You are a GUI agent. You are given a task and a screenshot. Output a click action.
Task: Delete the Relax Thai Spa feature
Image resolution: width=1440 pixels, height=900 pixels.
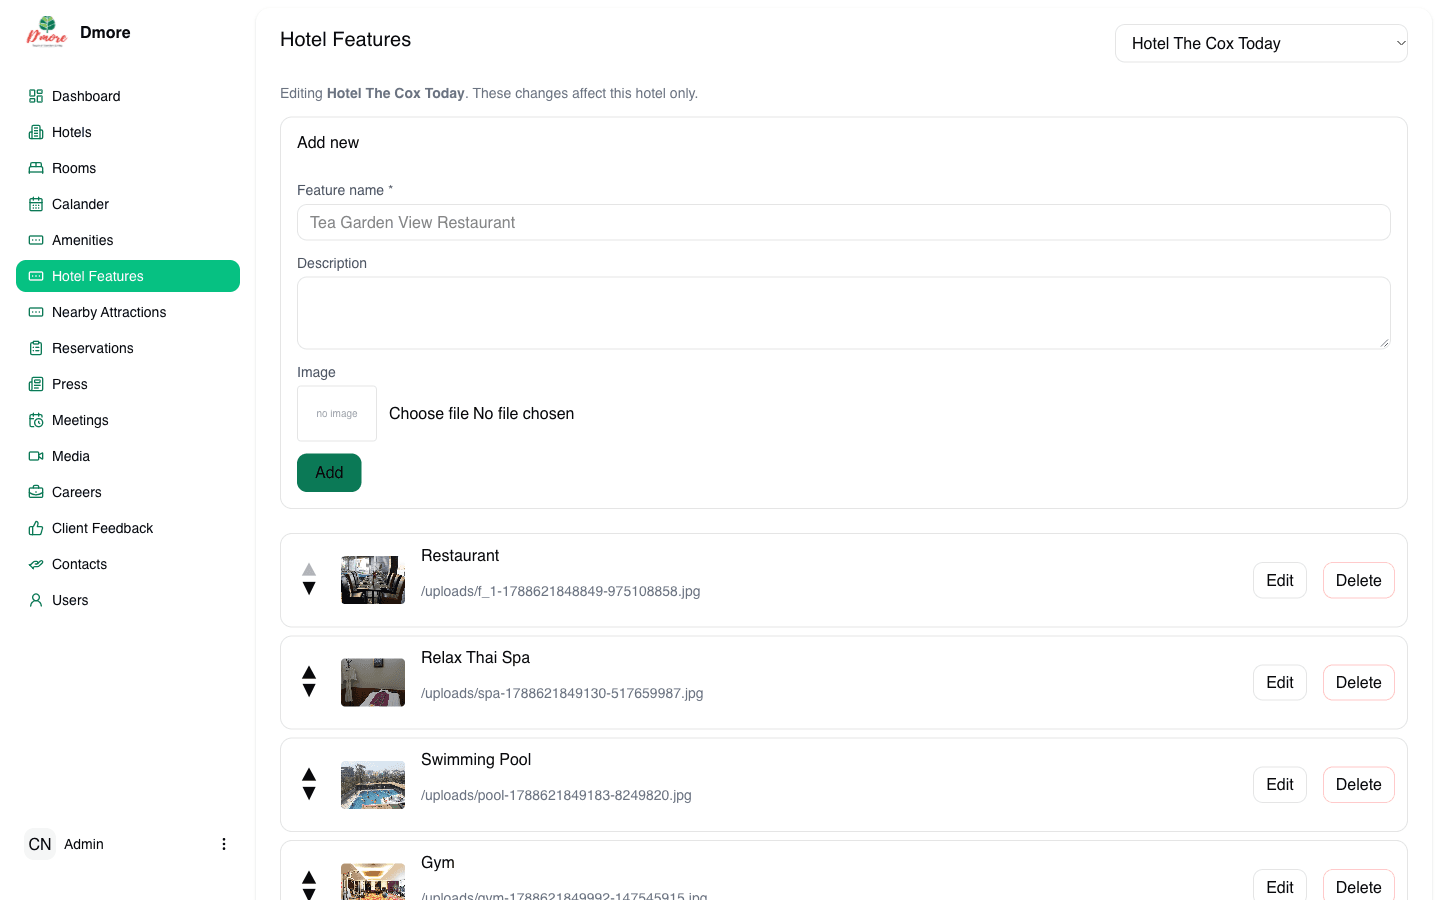[x=1358, y=682]
